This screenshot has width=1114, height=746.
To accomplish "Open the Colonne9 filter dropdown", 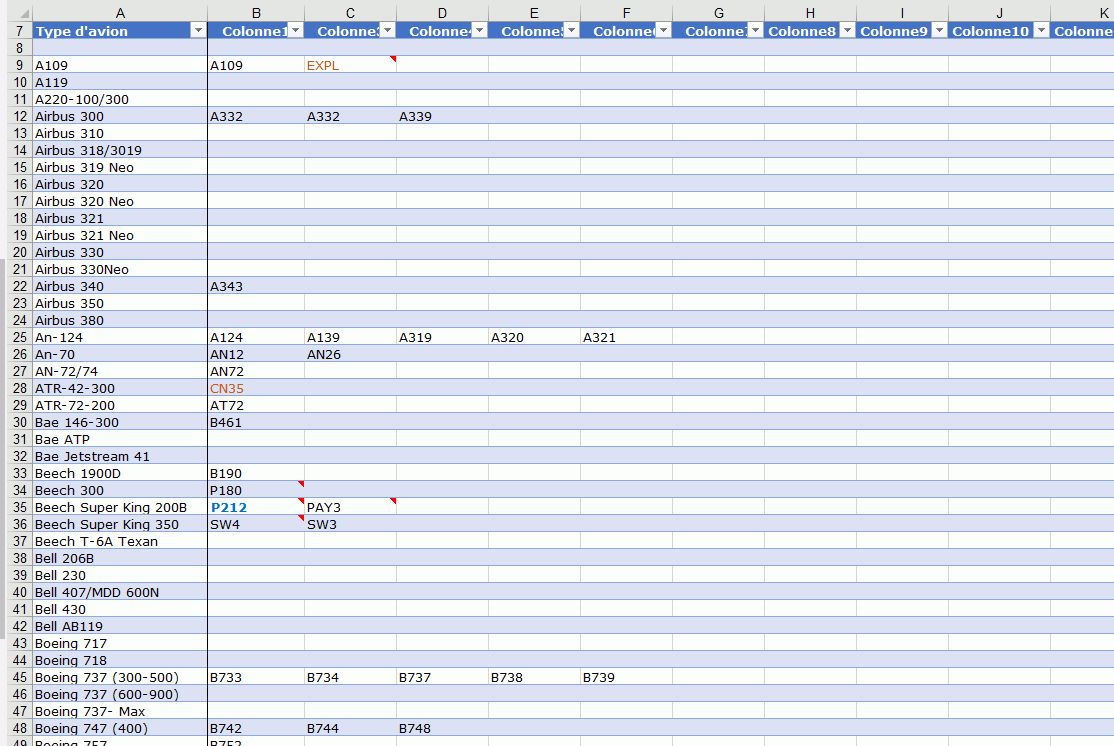I will tap(939, 31).
